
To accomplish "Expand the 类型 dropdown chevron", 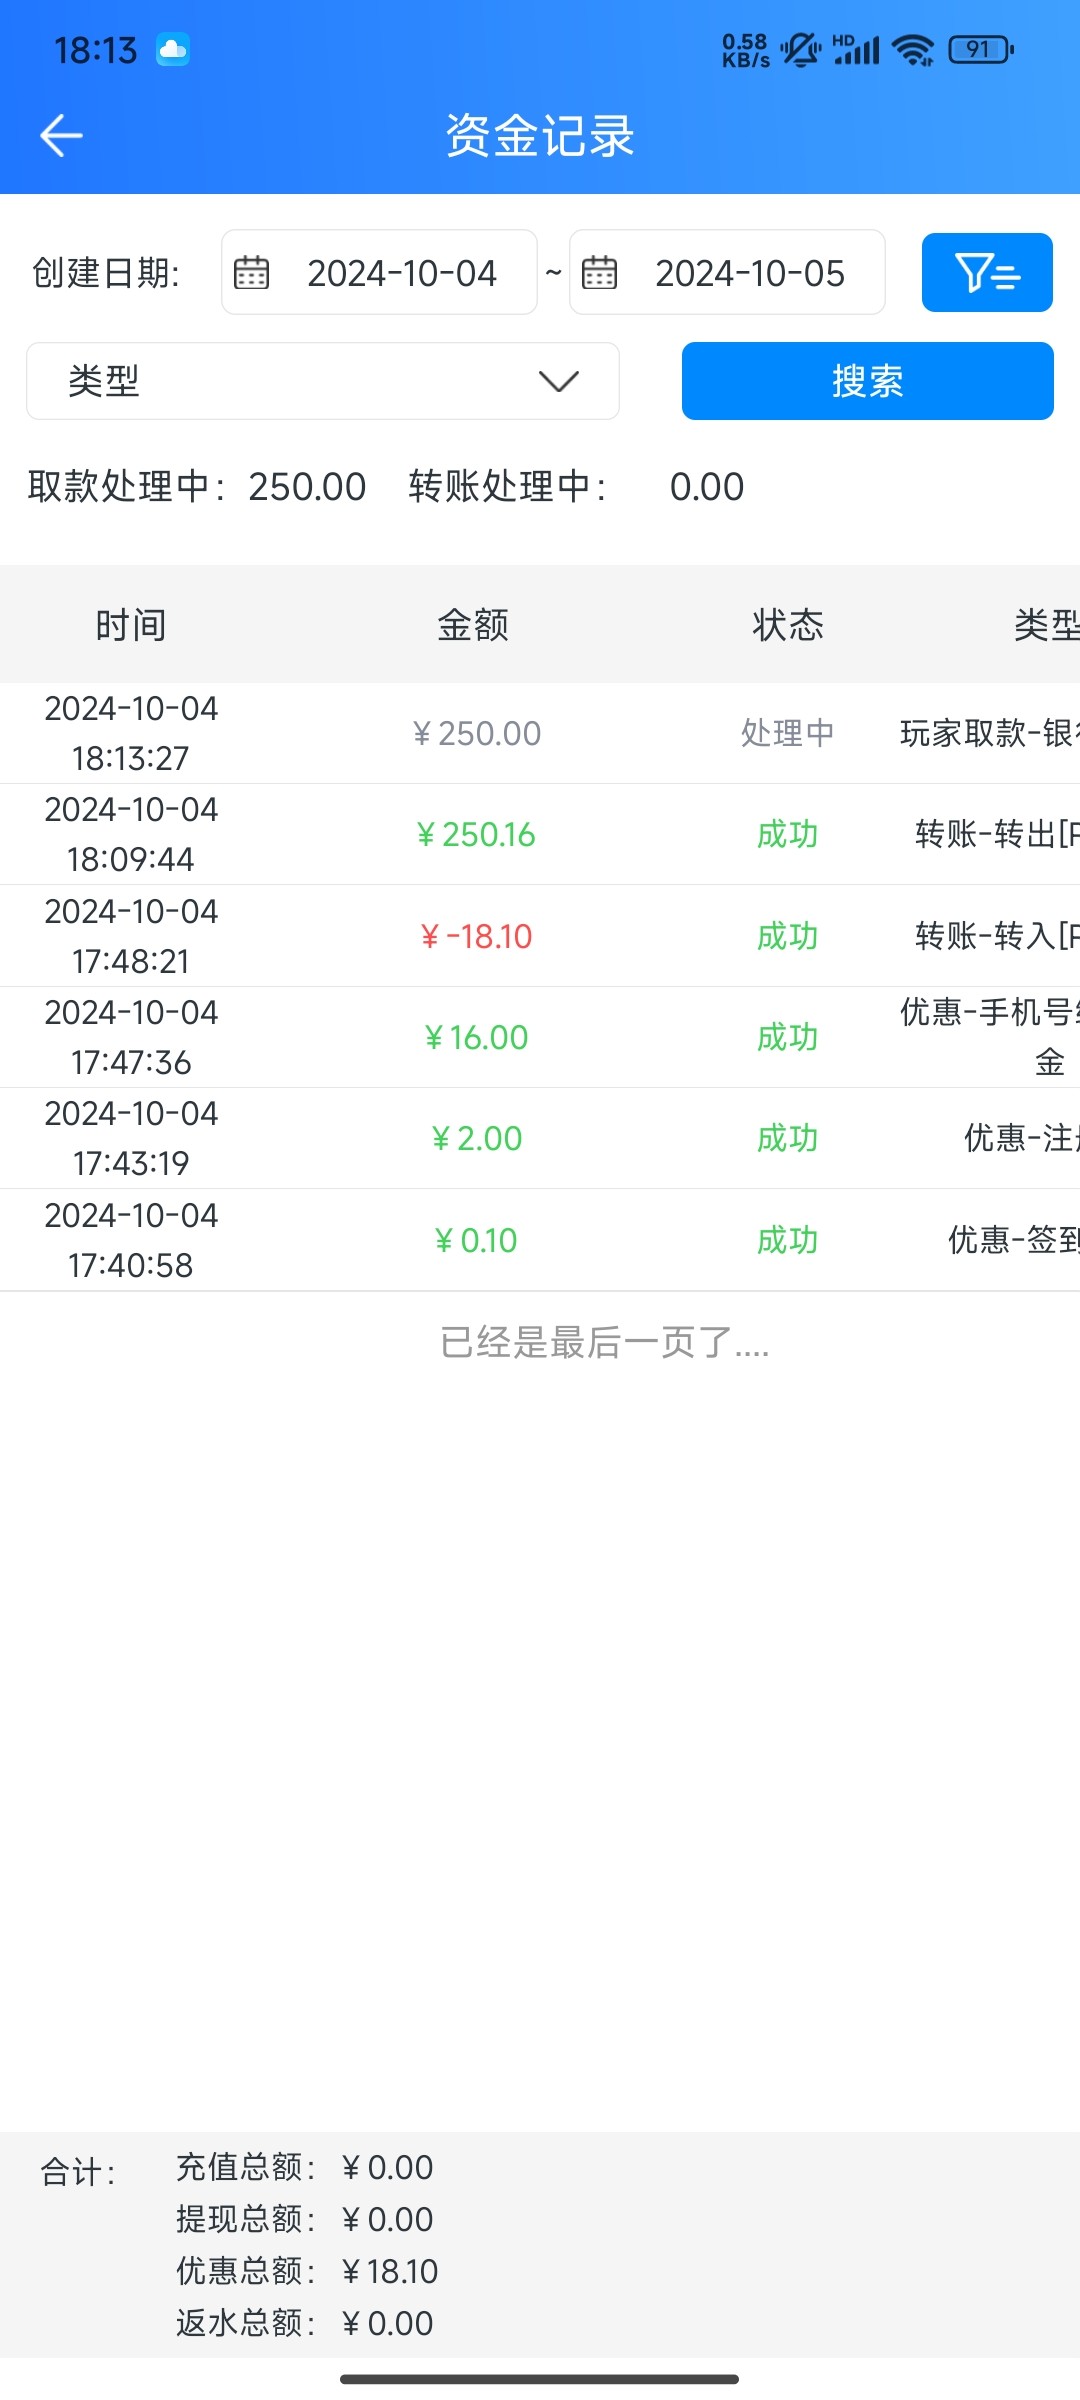I will [x=558, y=381].
